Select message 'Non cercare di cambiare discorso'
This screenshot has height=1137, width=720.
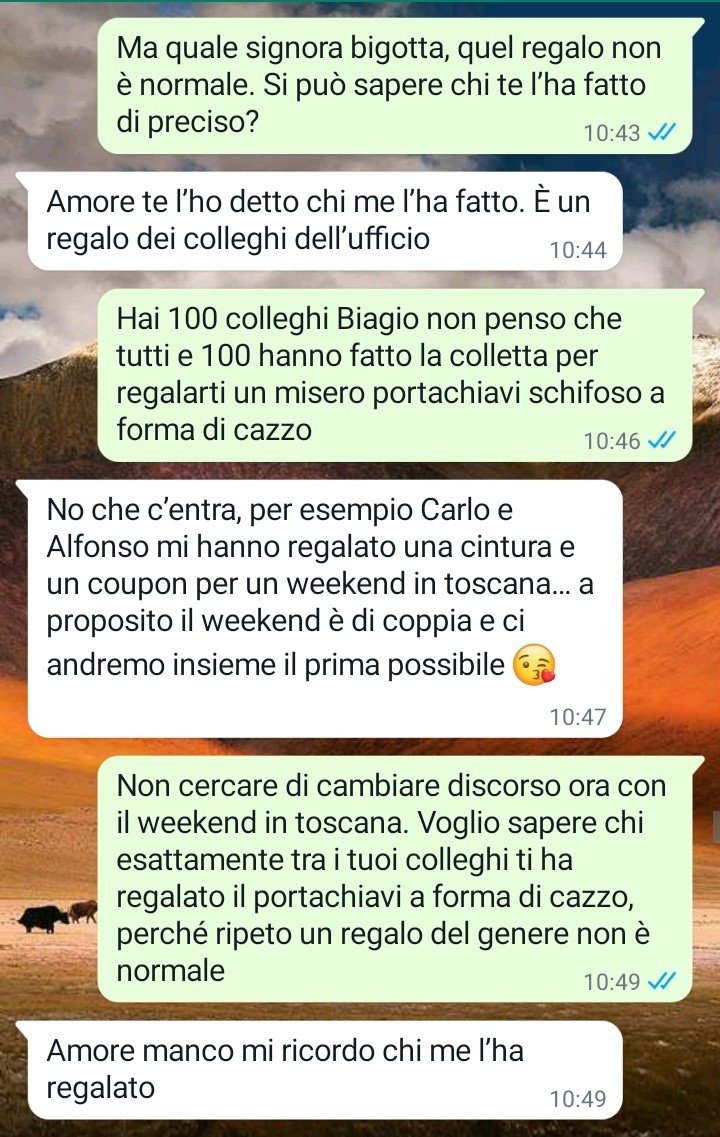tap(401, 879)
